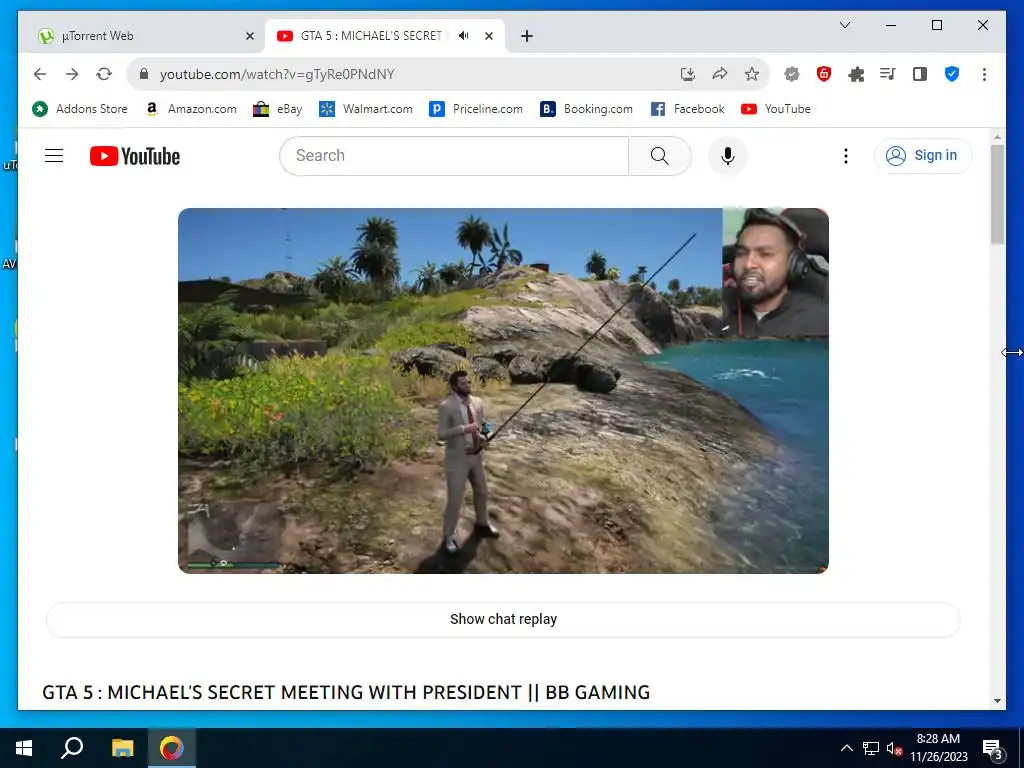The image size is (1024, 768).
Task: Open eBay bookmark
Action: (278, 109)
